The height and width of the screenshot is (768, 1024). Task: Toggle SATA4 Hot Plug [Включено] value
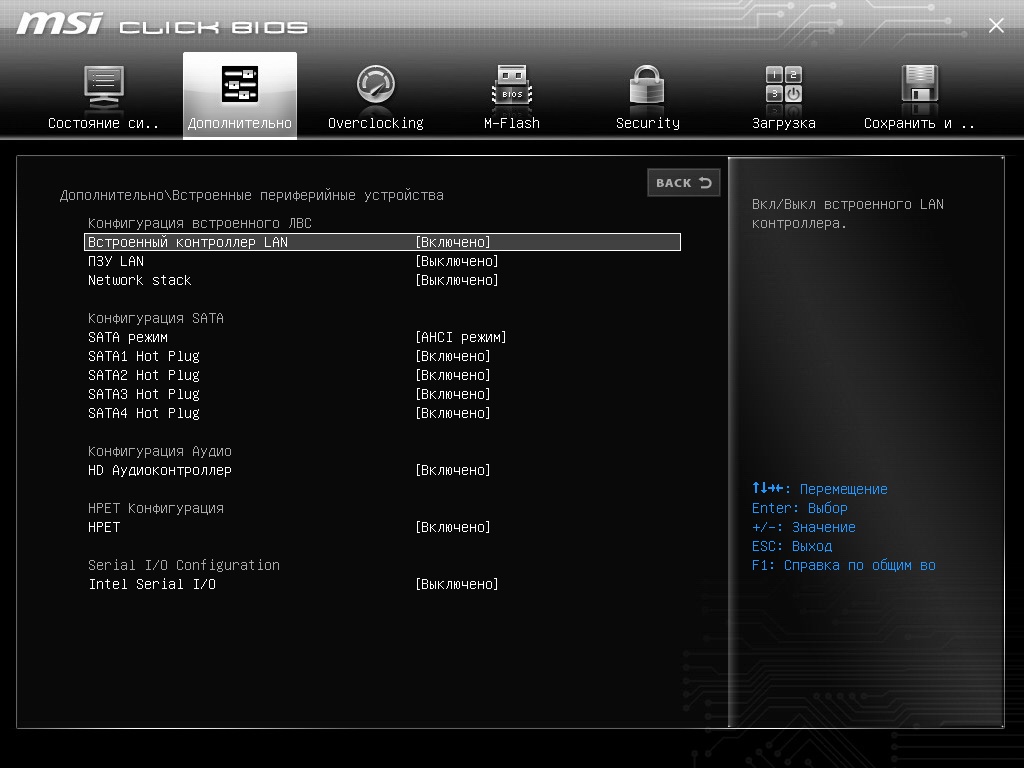(x=453, y=413)
